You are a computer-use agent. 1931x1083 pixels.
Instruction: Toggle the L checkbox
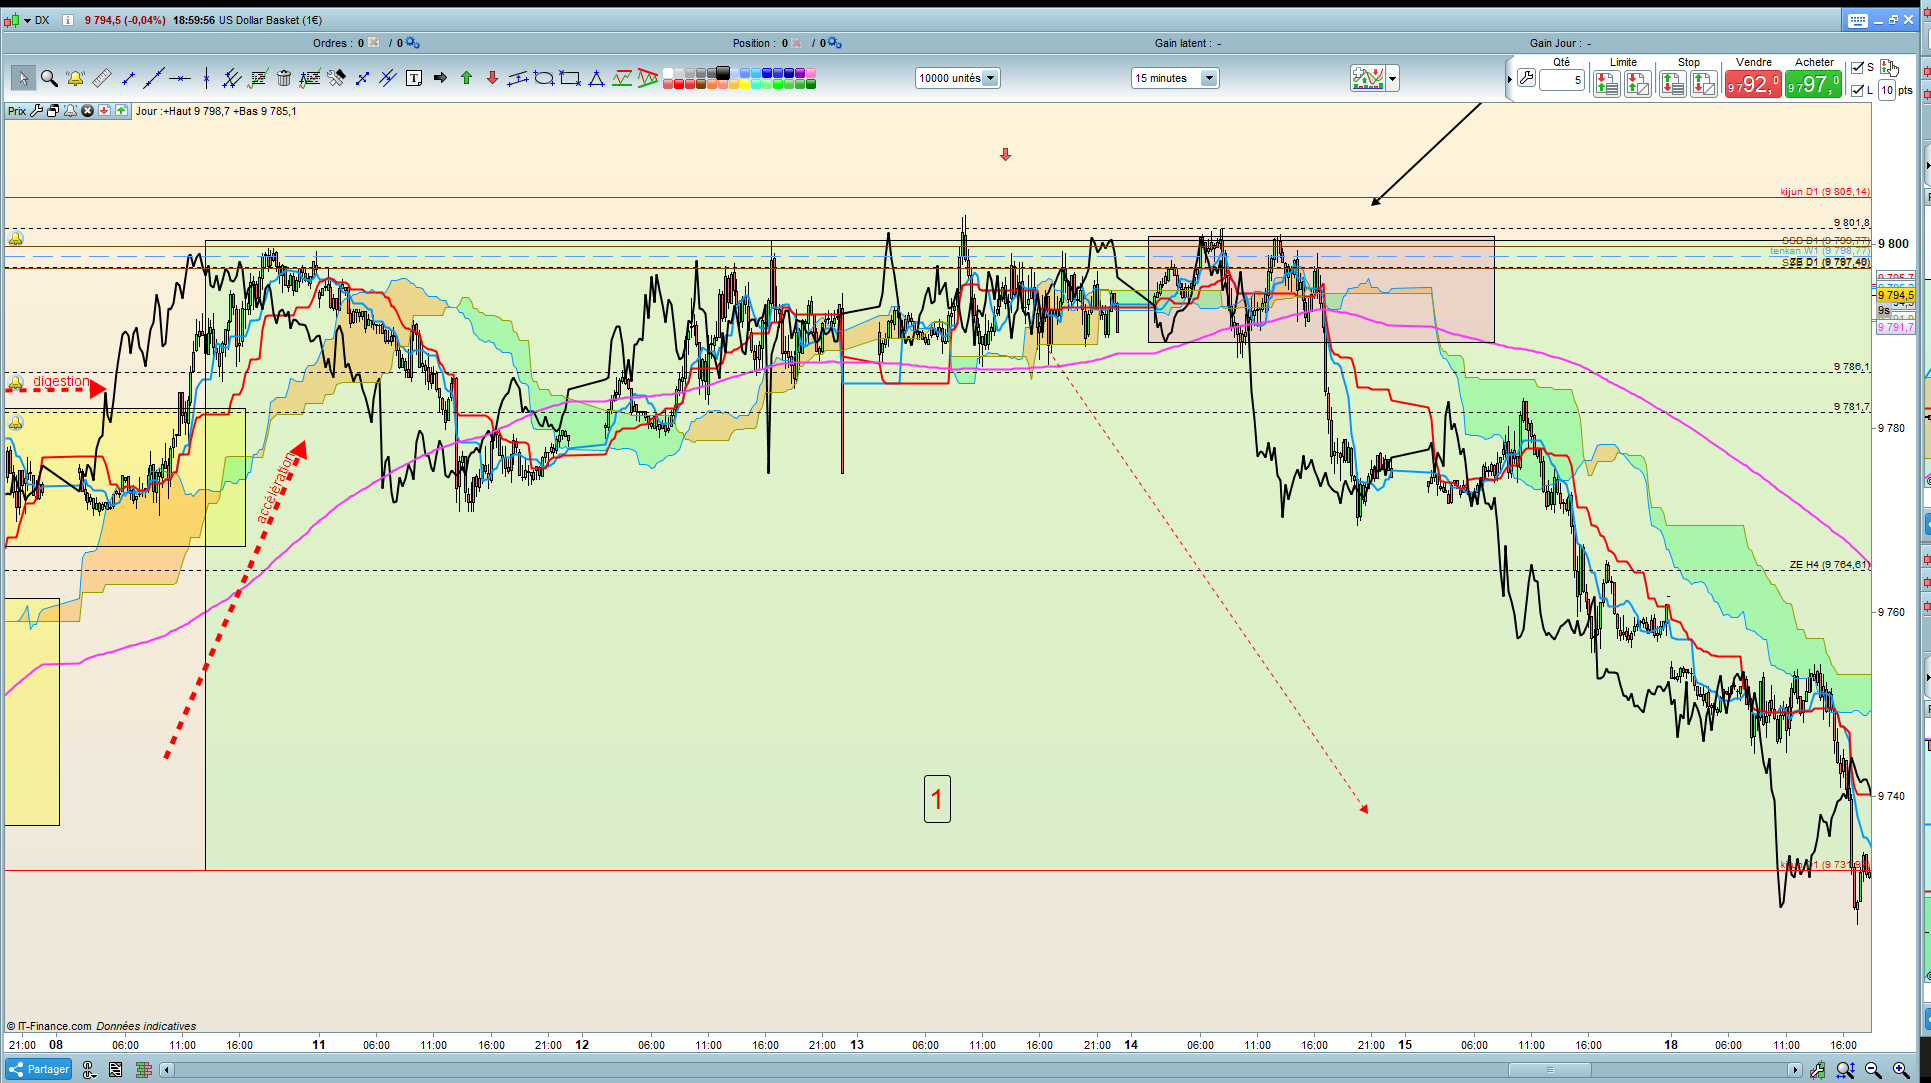(x=1857, y=90)
